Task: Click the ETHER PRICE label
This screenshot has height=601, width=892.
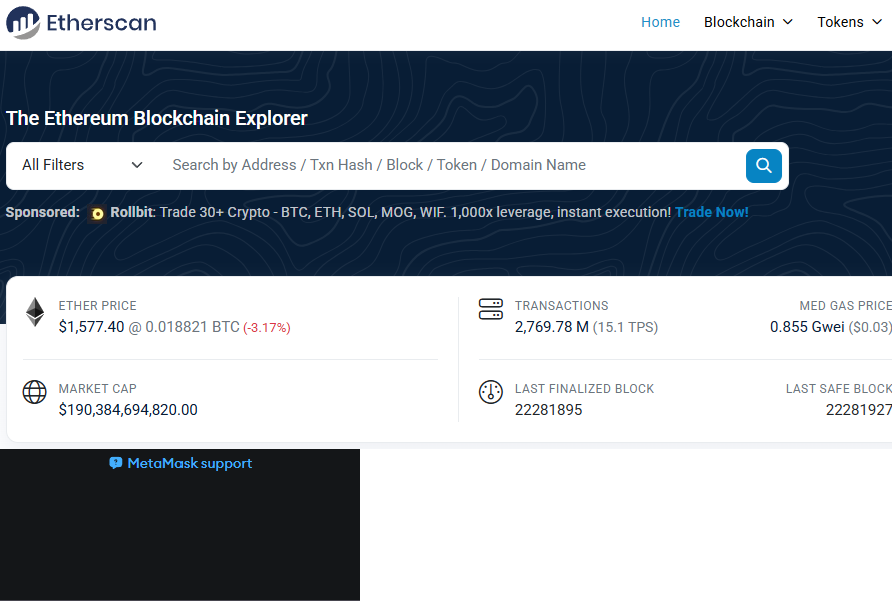Action: tap(97, 306)
